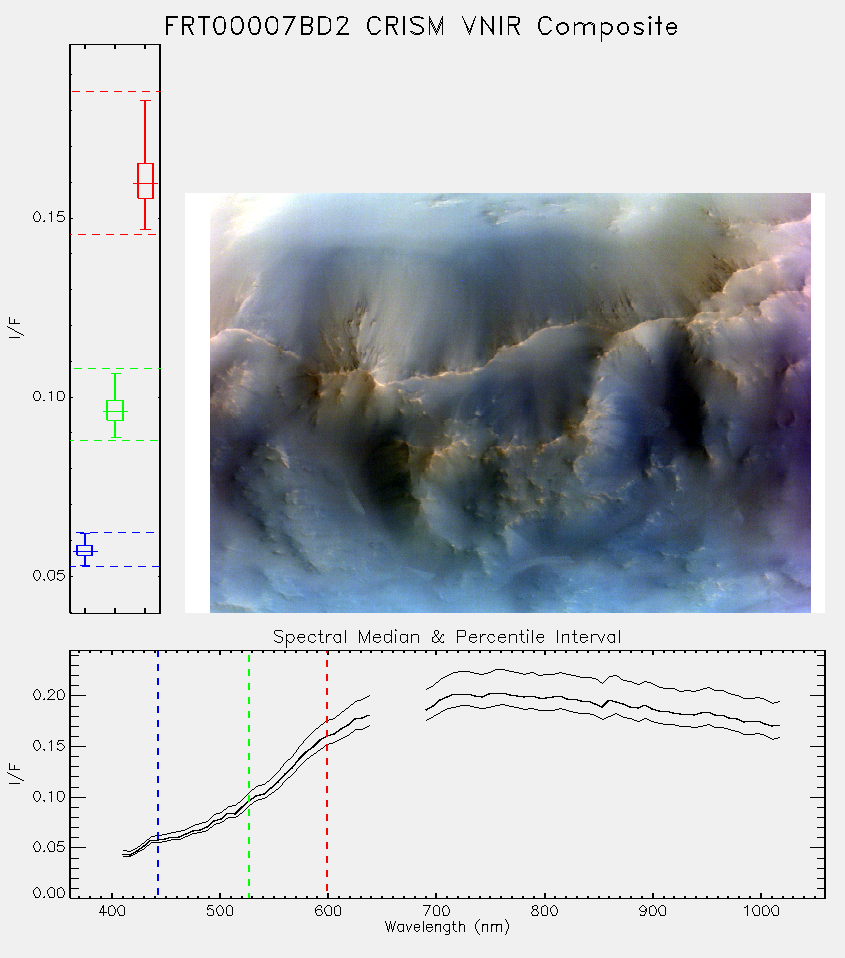The height and width of the screenshot is (958, 845).
Task: Click the Spectral Median & Percentile Interval heading
Action: [447, 637]
